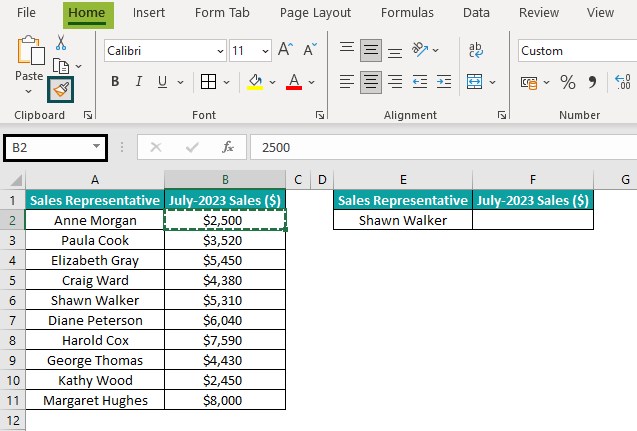Image resolution: width=637 pixels, height=431 pixels.
Task: Set Middle Align vertical alignment
Action: (370, 50)
